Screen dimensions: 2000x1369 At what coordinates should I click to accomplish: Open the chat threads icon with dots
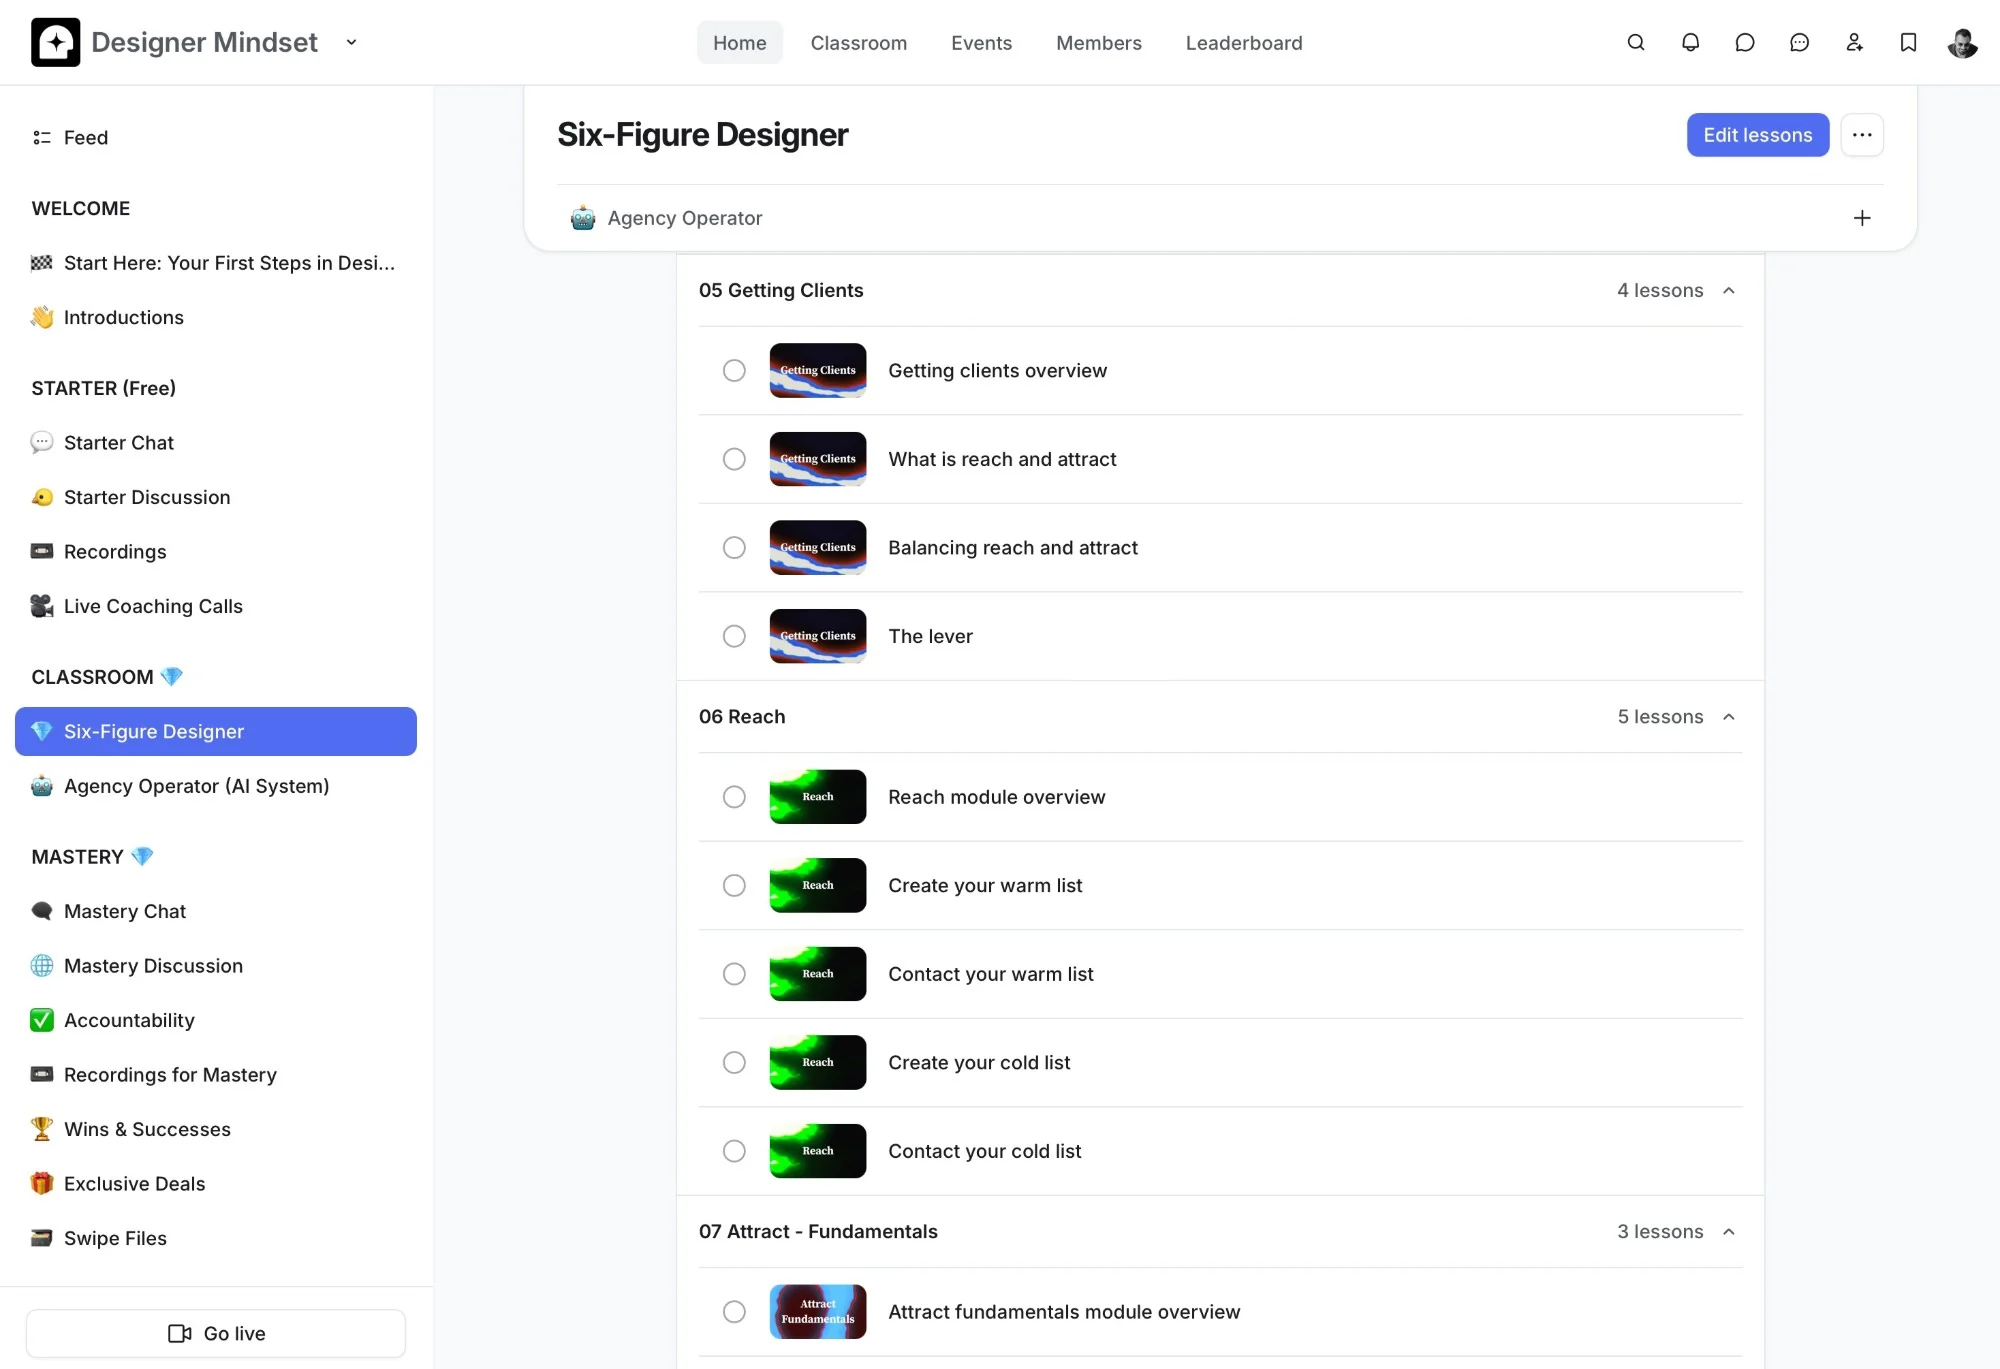[x=1799, y=42]
